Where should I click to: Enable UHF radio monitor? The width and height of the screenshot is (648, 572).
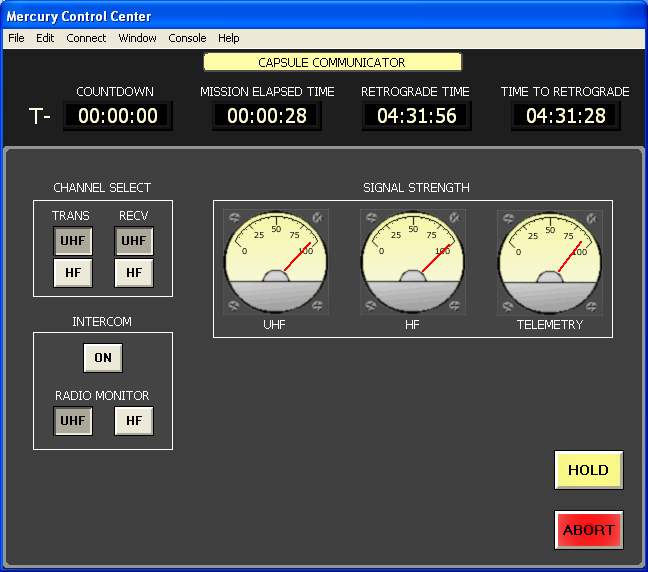(72, 421)
